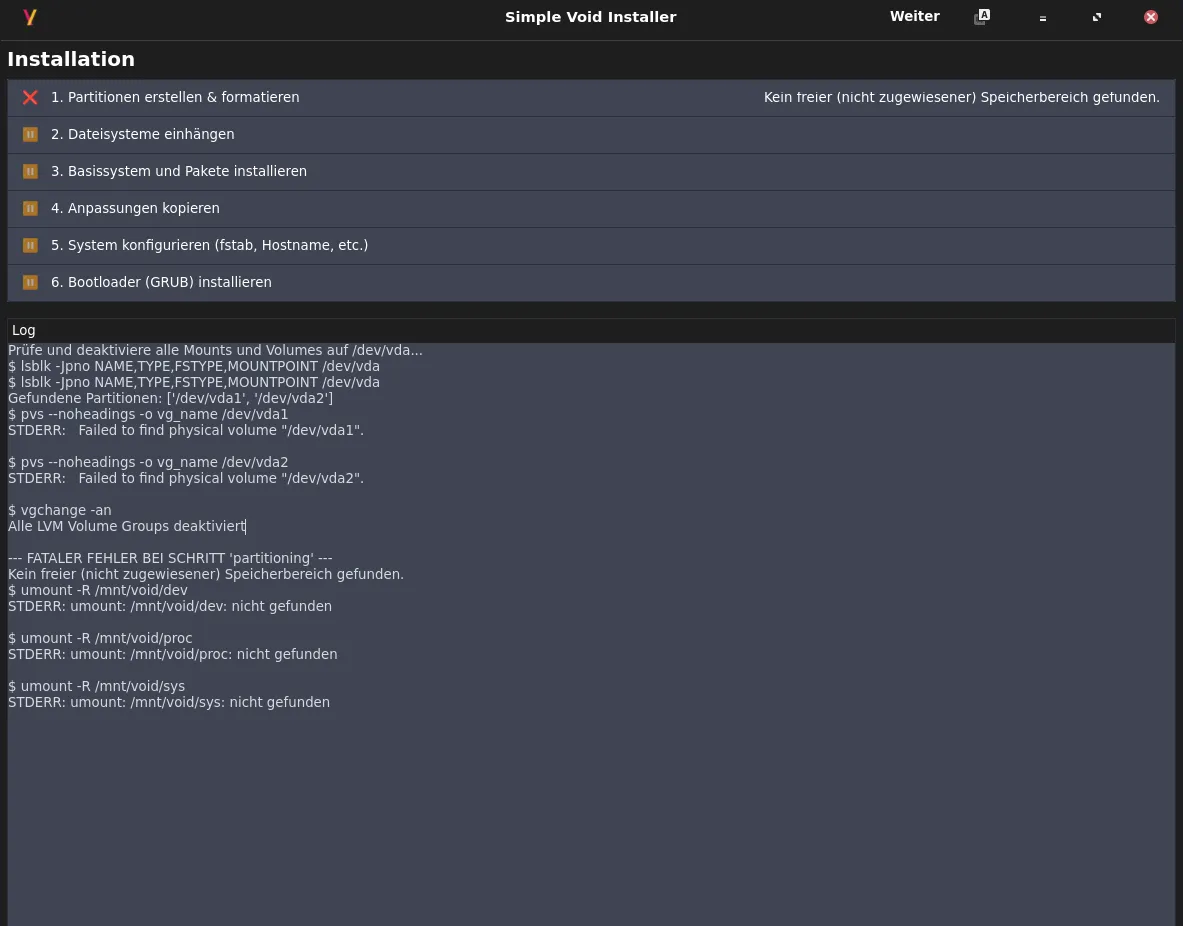This screenshot has height=926, width=1183.
Task: Click pause icon next to Bootloader (GRUB)
Action: click(x=30, y=282)
